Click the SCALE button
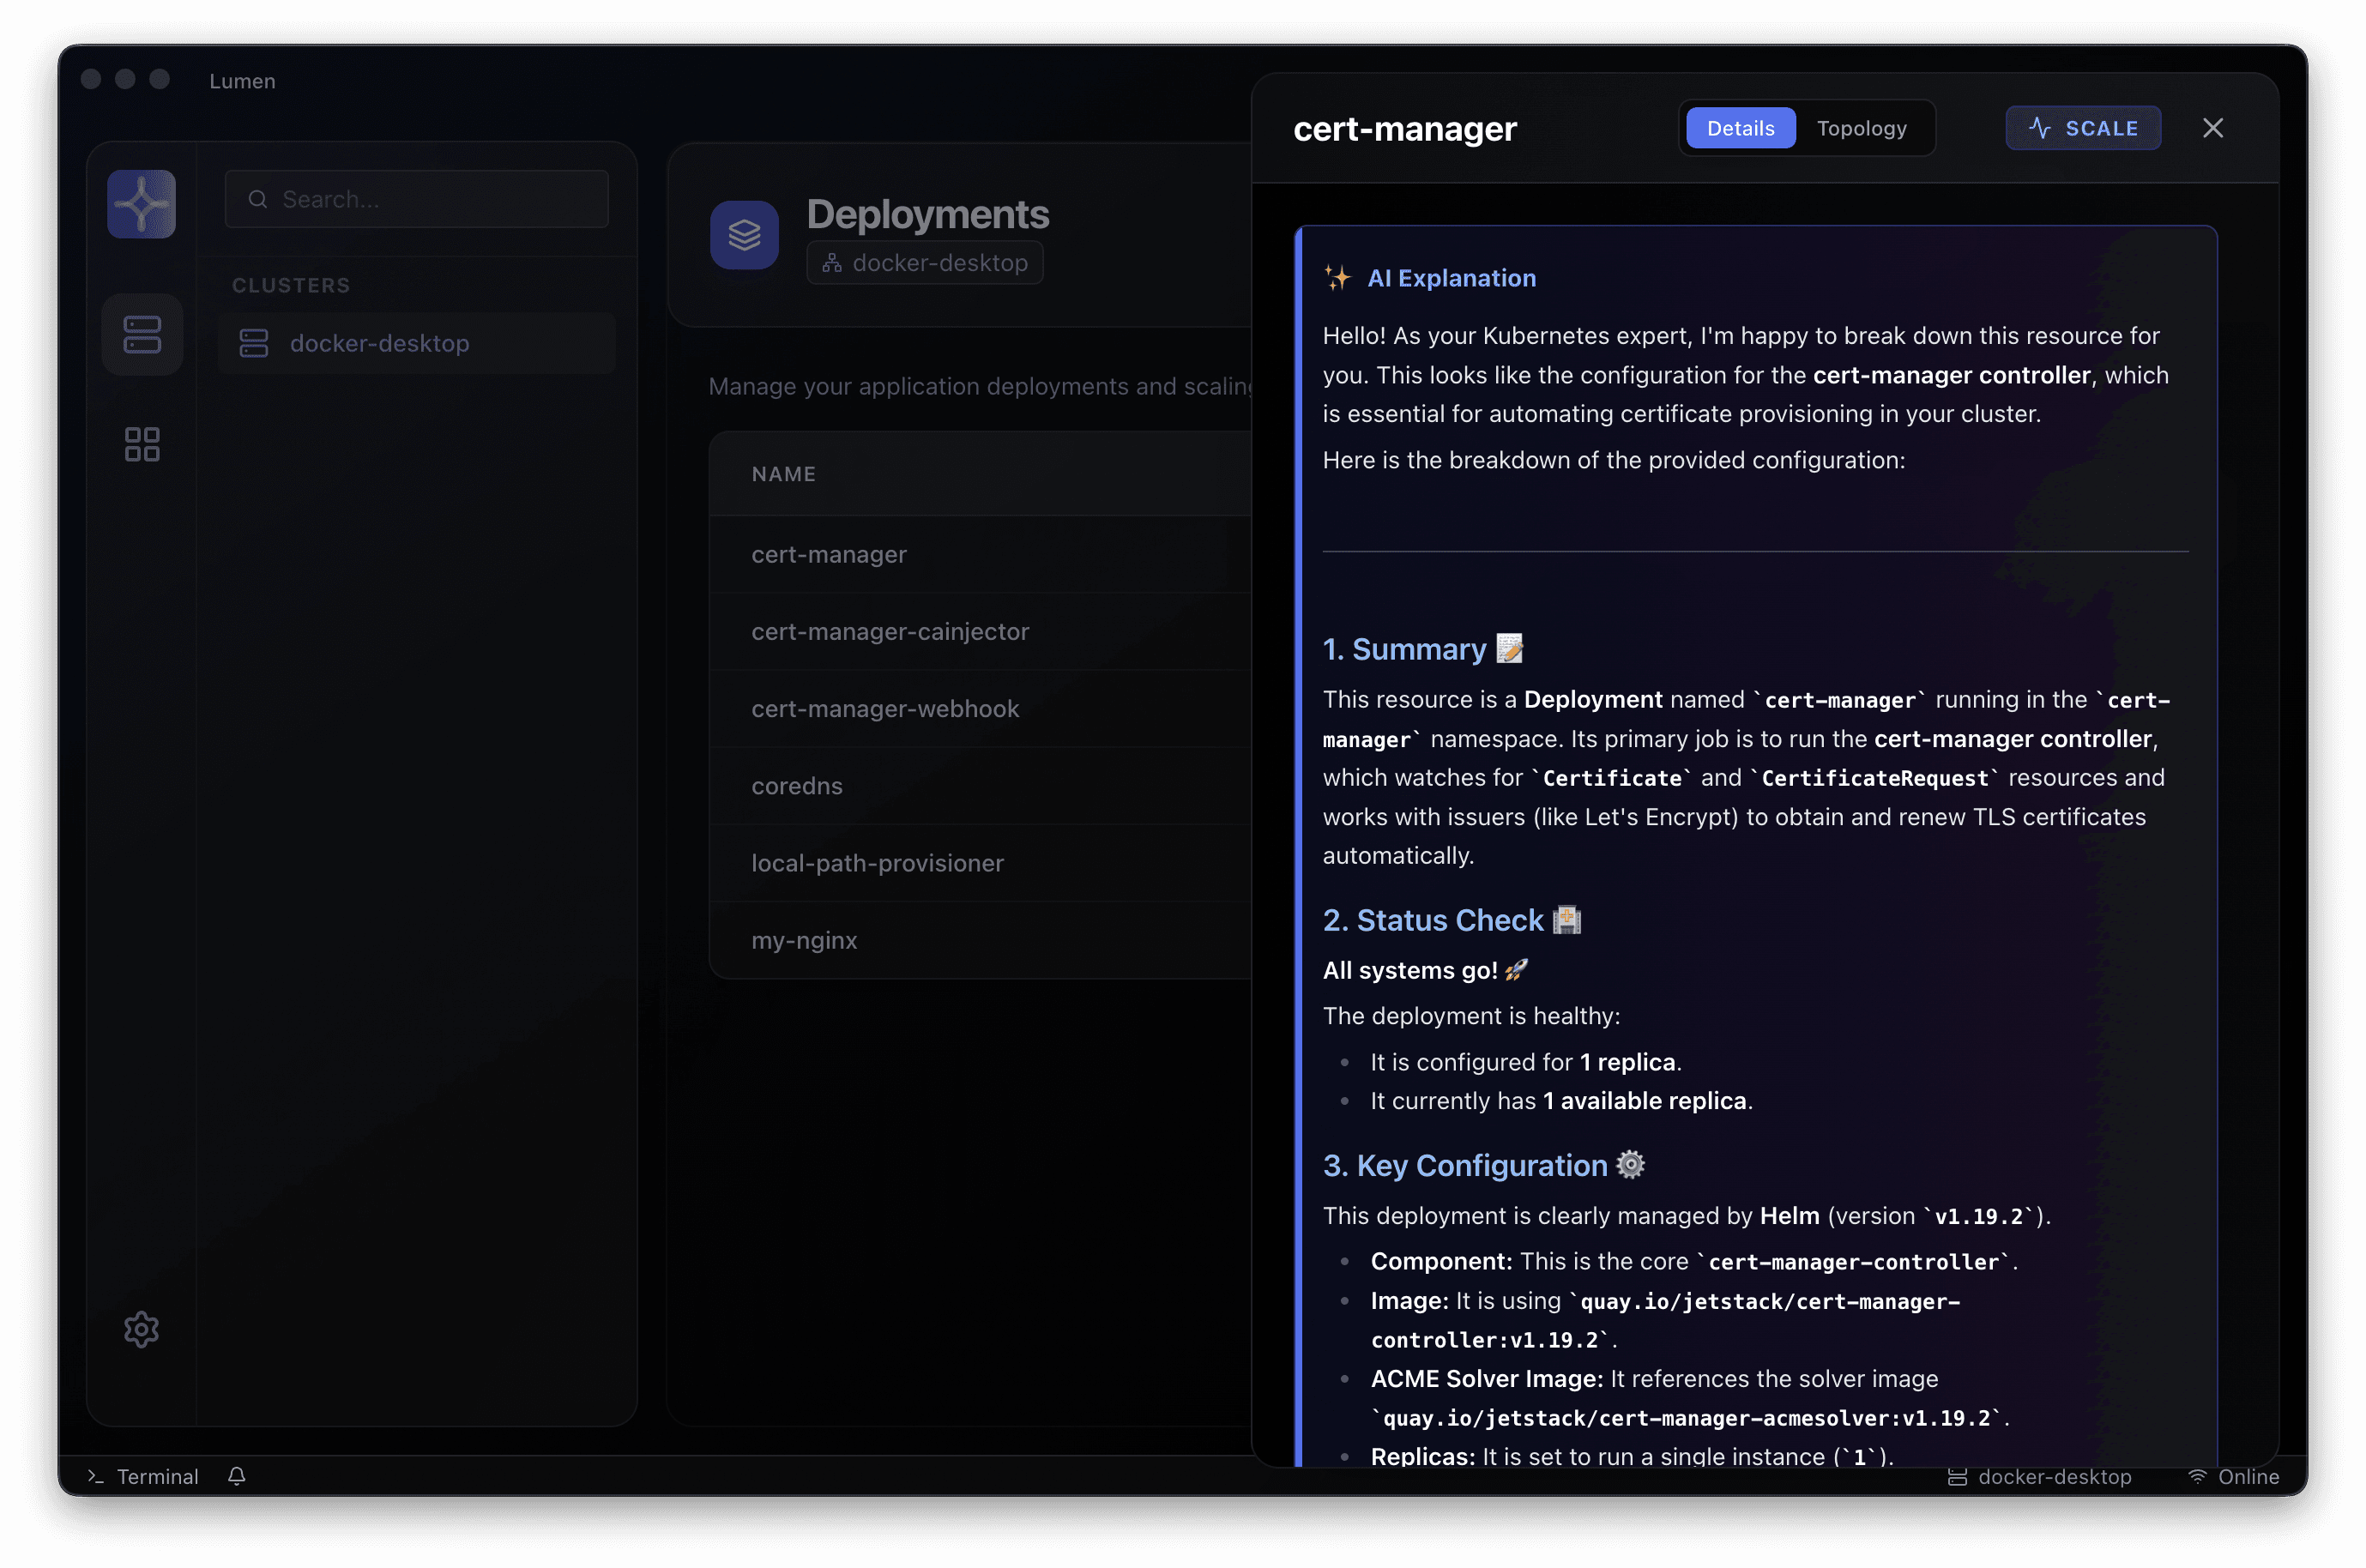This screenshot has height=1568, width=2366. click(x=2083, y=127)
